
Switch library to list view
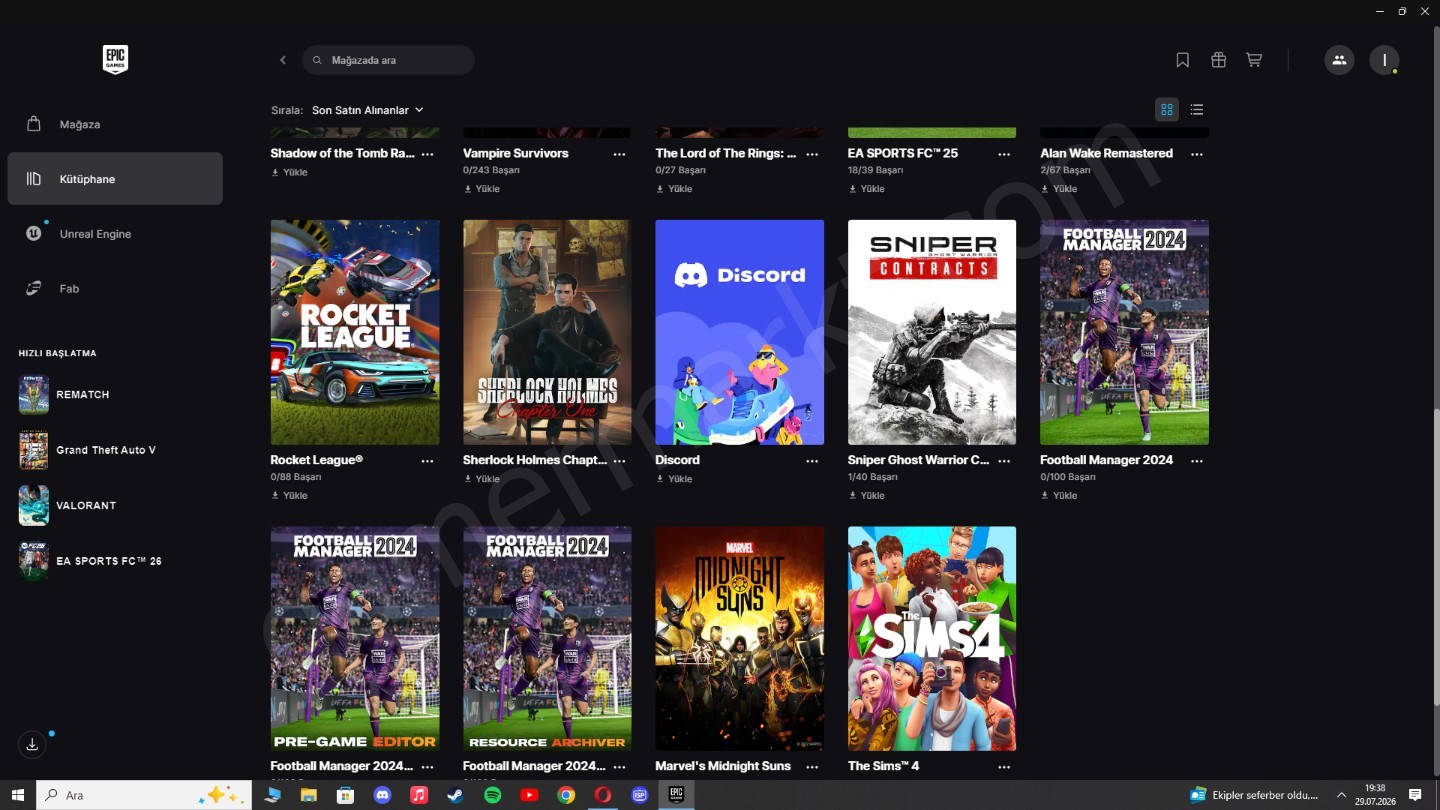[x=1197, y=109]
